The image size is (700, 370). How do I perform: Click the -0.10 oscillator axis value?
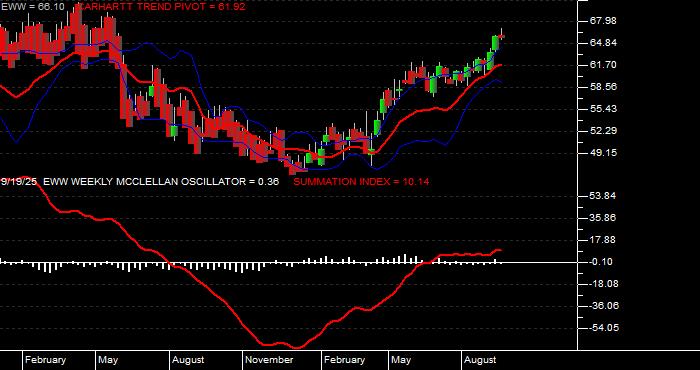[x=602, y=262]
